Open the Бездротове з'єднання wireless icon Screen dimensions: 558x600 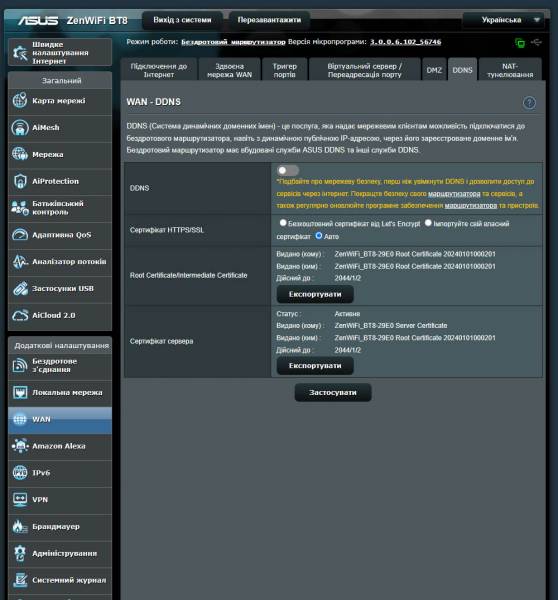[20, 365]
